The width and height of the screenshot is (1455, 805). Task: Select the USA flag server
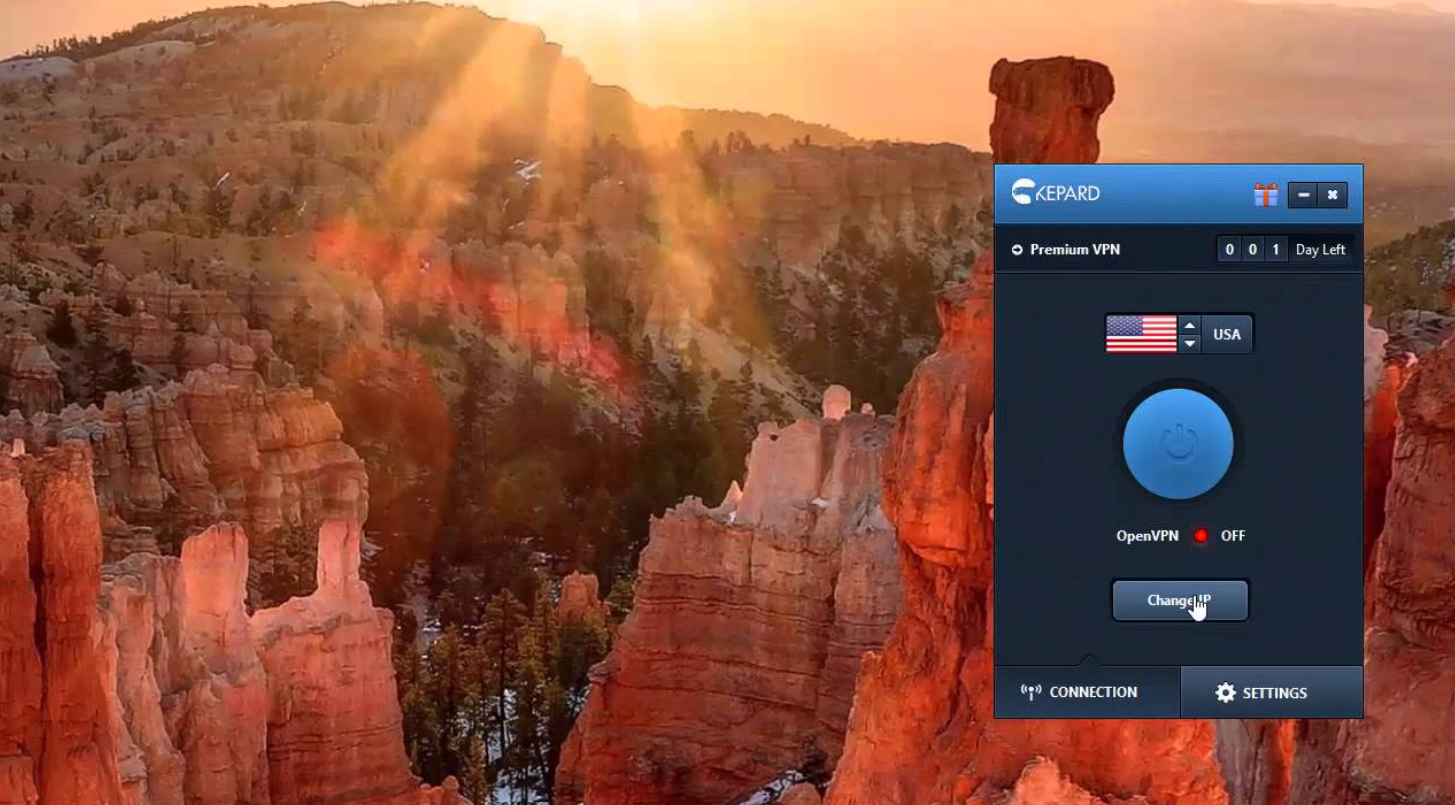[1141, 334]
